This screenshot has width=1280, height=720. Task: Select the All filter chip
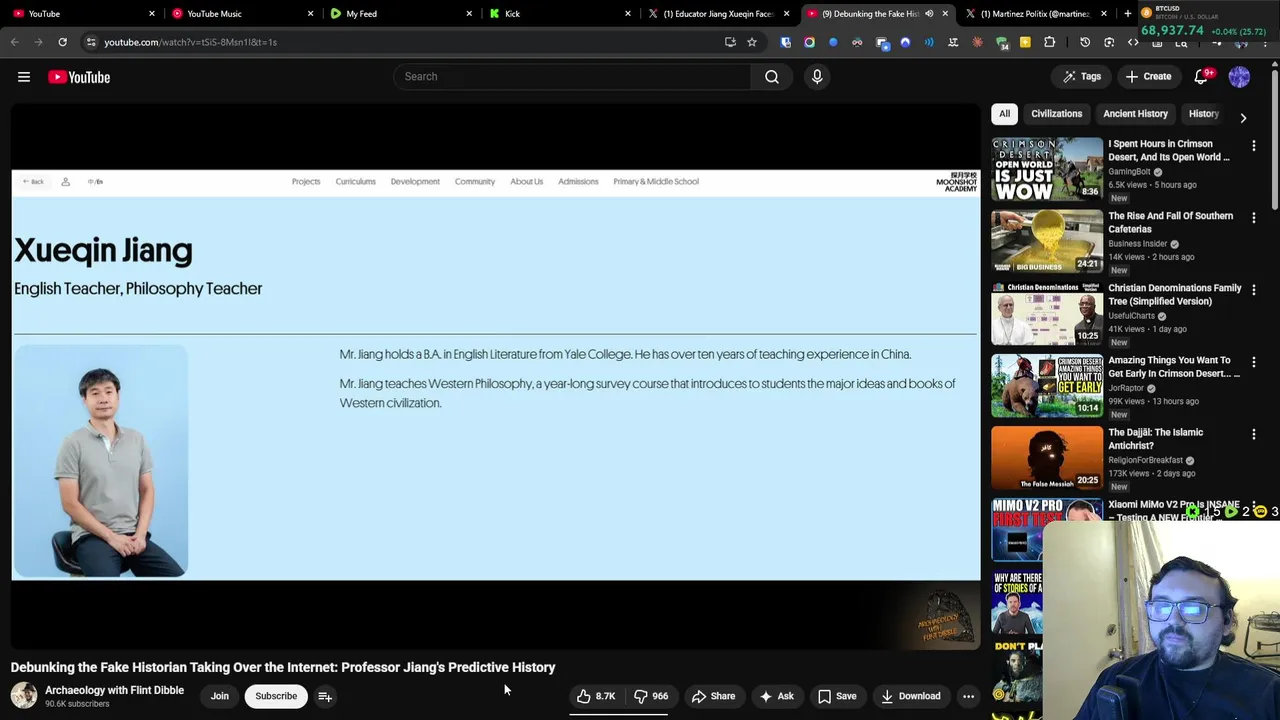pyautogui.click(x=1004, y=114)
